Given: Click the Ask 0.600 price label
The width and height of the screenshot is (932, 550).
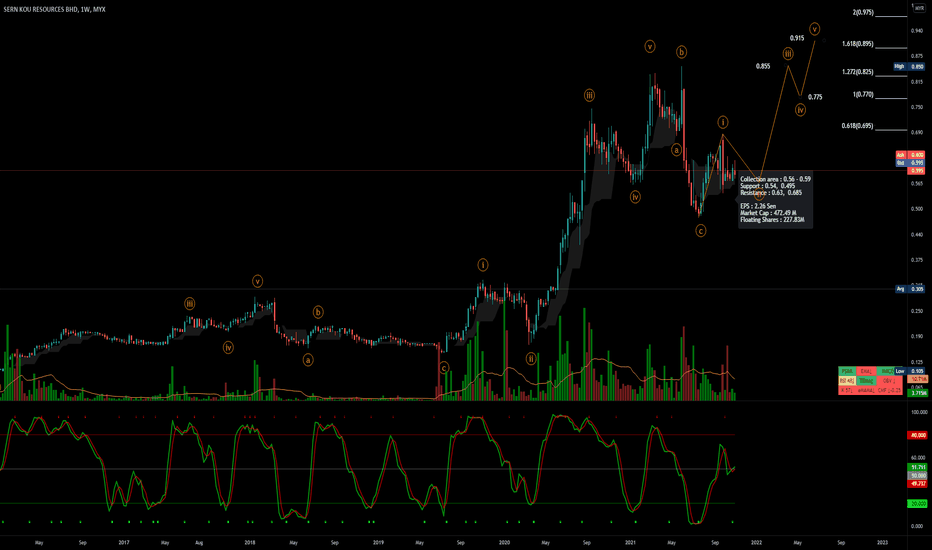Looking at the screenshot, I should [911, 155].
